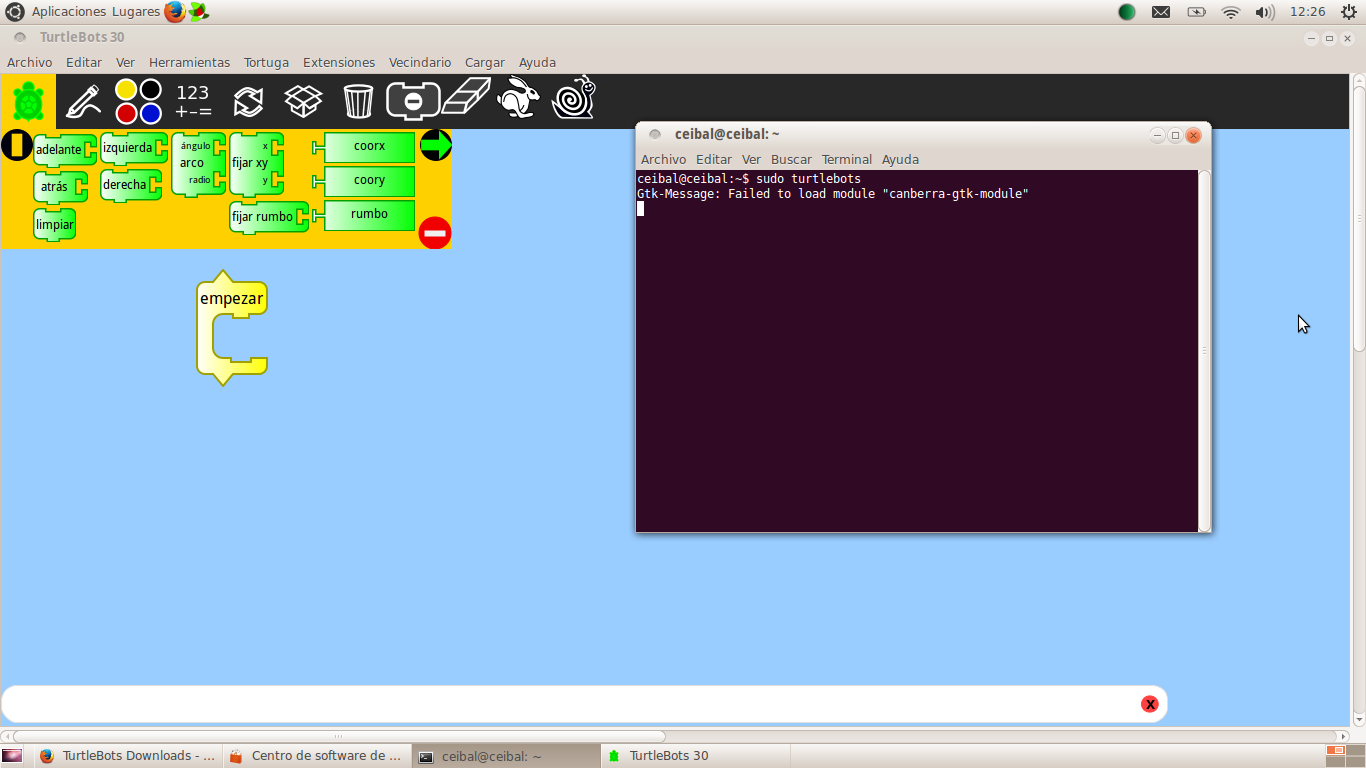Expand the Extensiones menu
1366x768 pixels.
tap(339, 62)
